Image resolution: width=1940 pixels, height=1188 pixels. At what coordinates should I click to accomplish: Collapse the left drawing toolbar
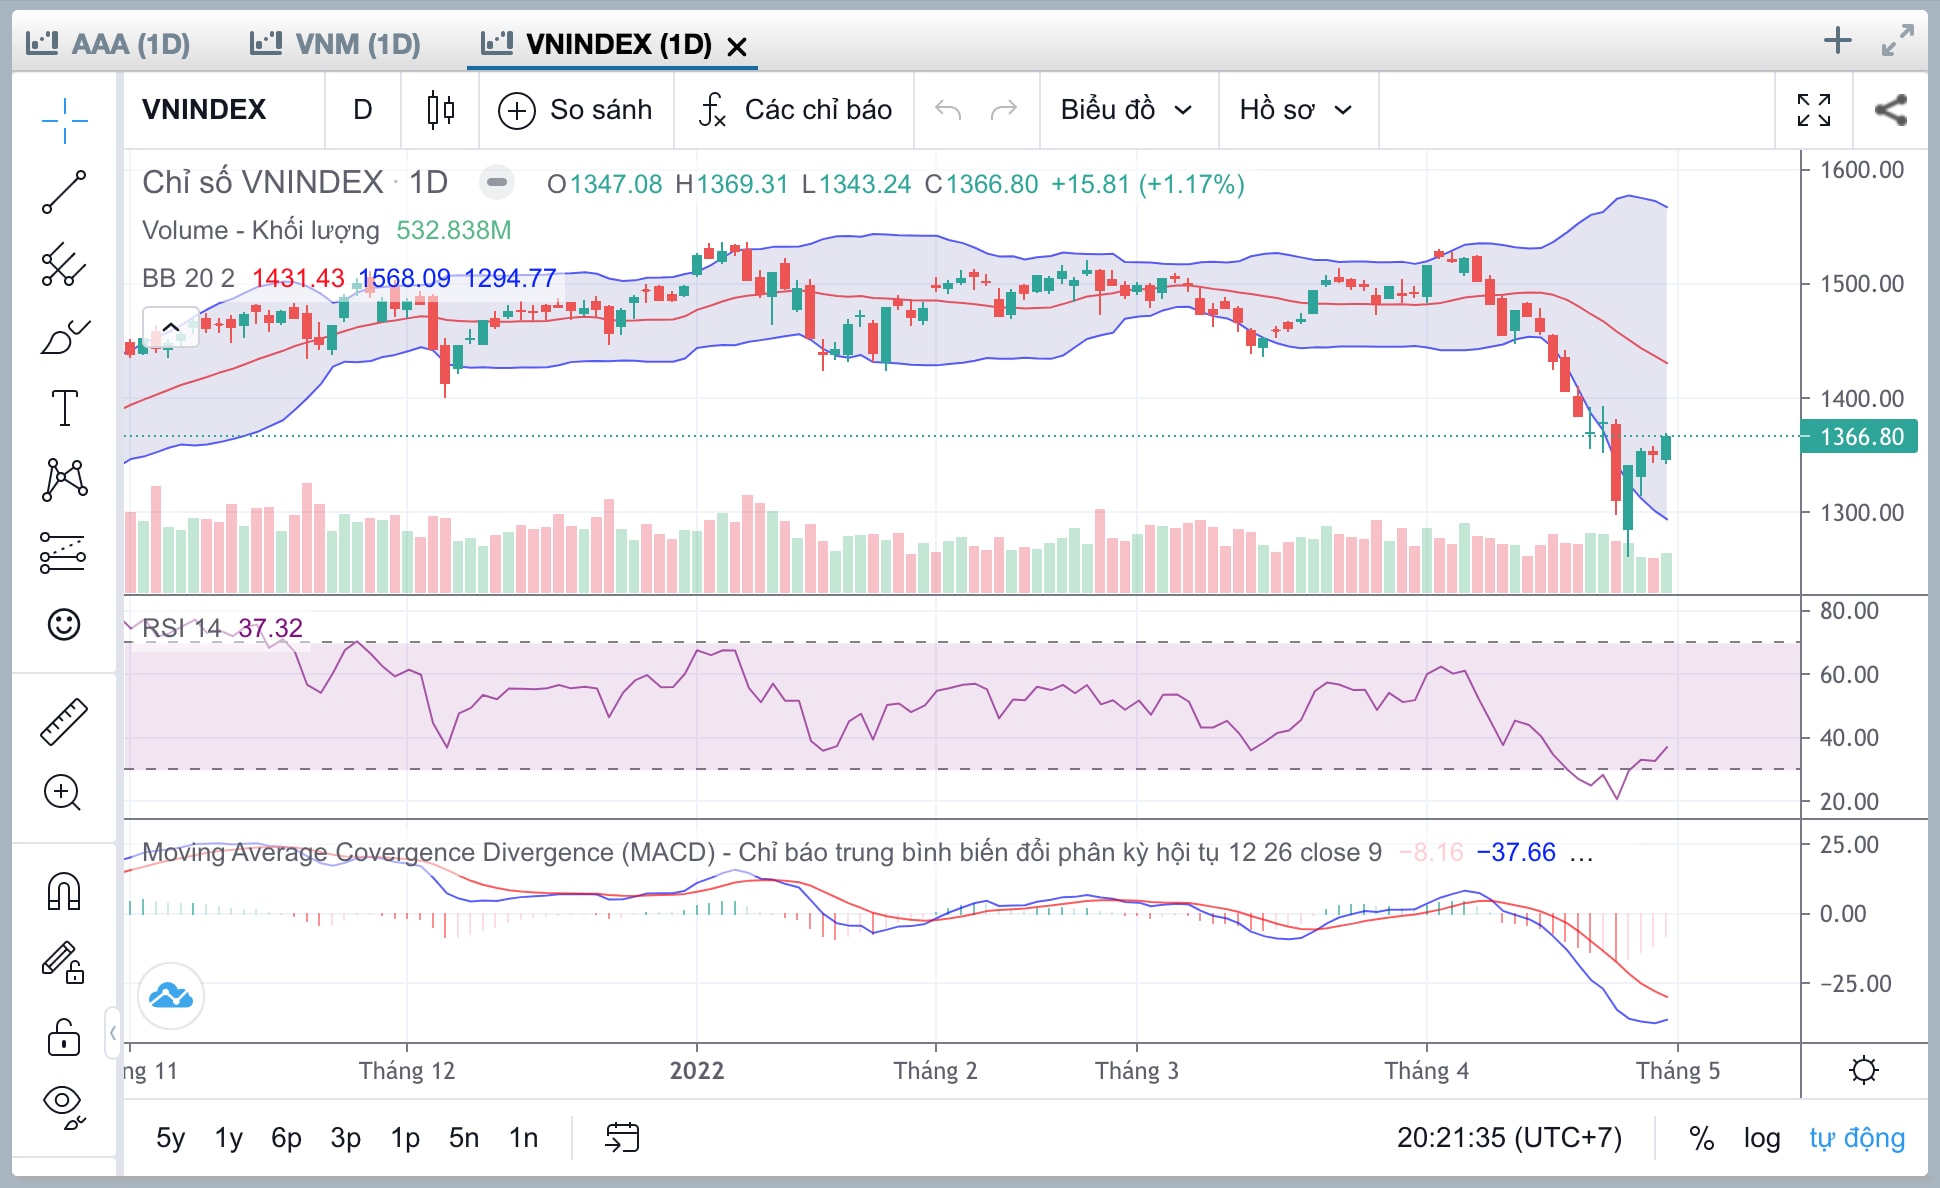tap(112, 1032)
